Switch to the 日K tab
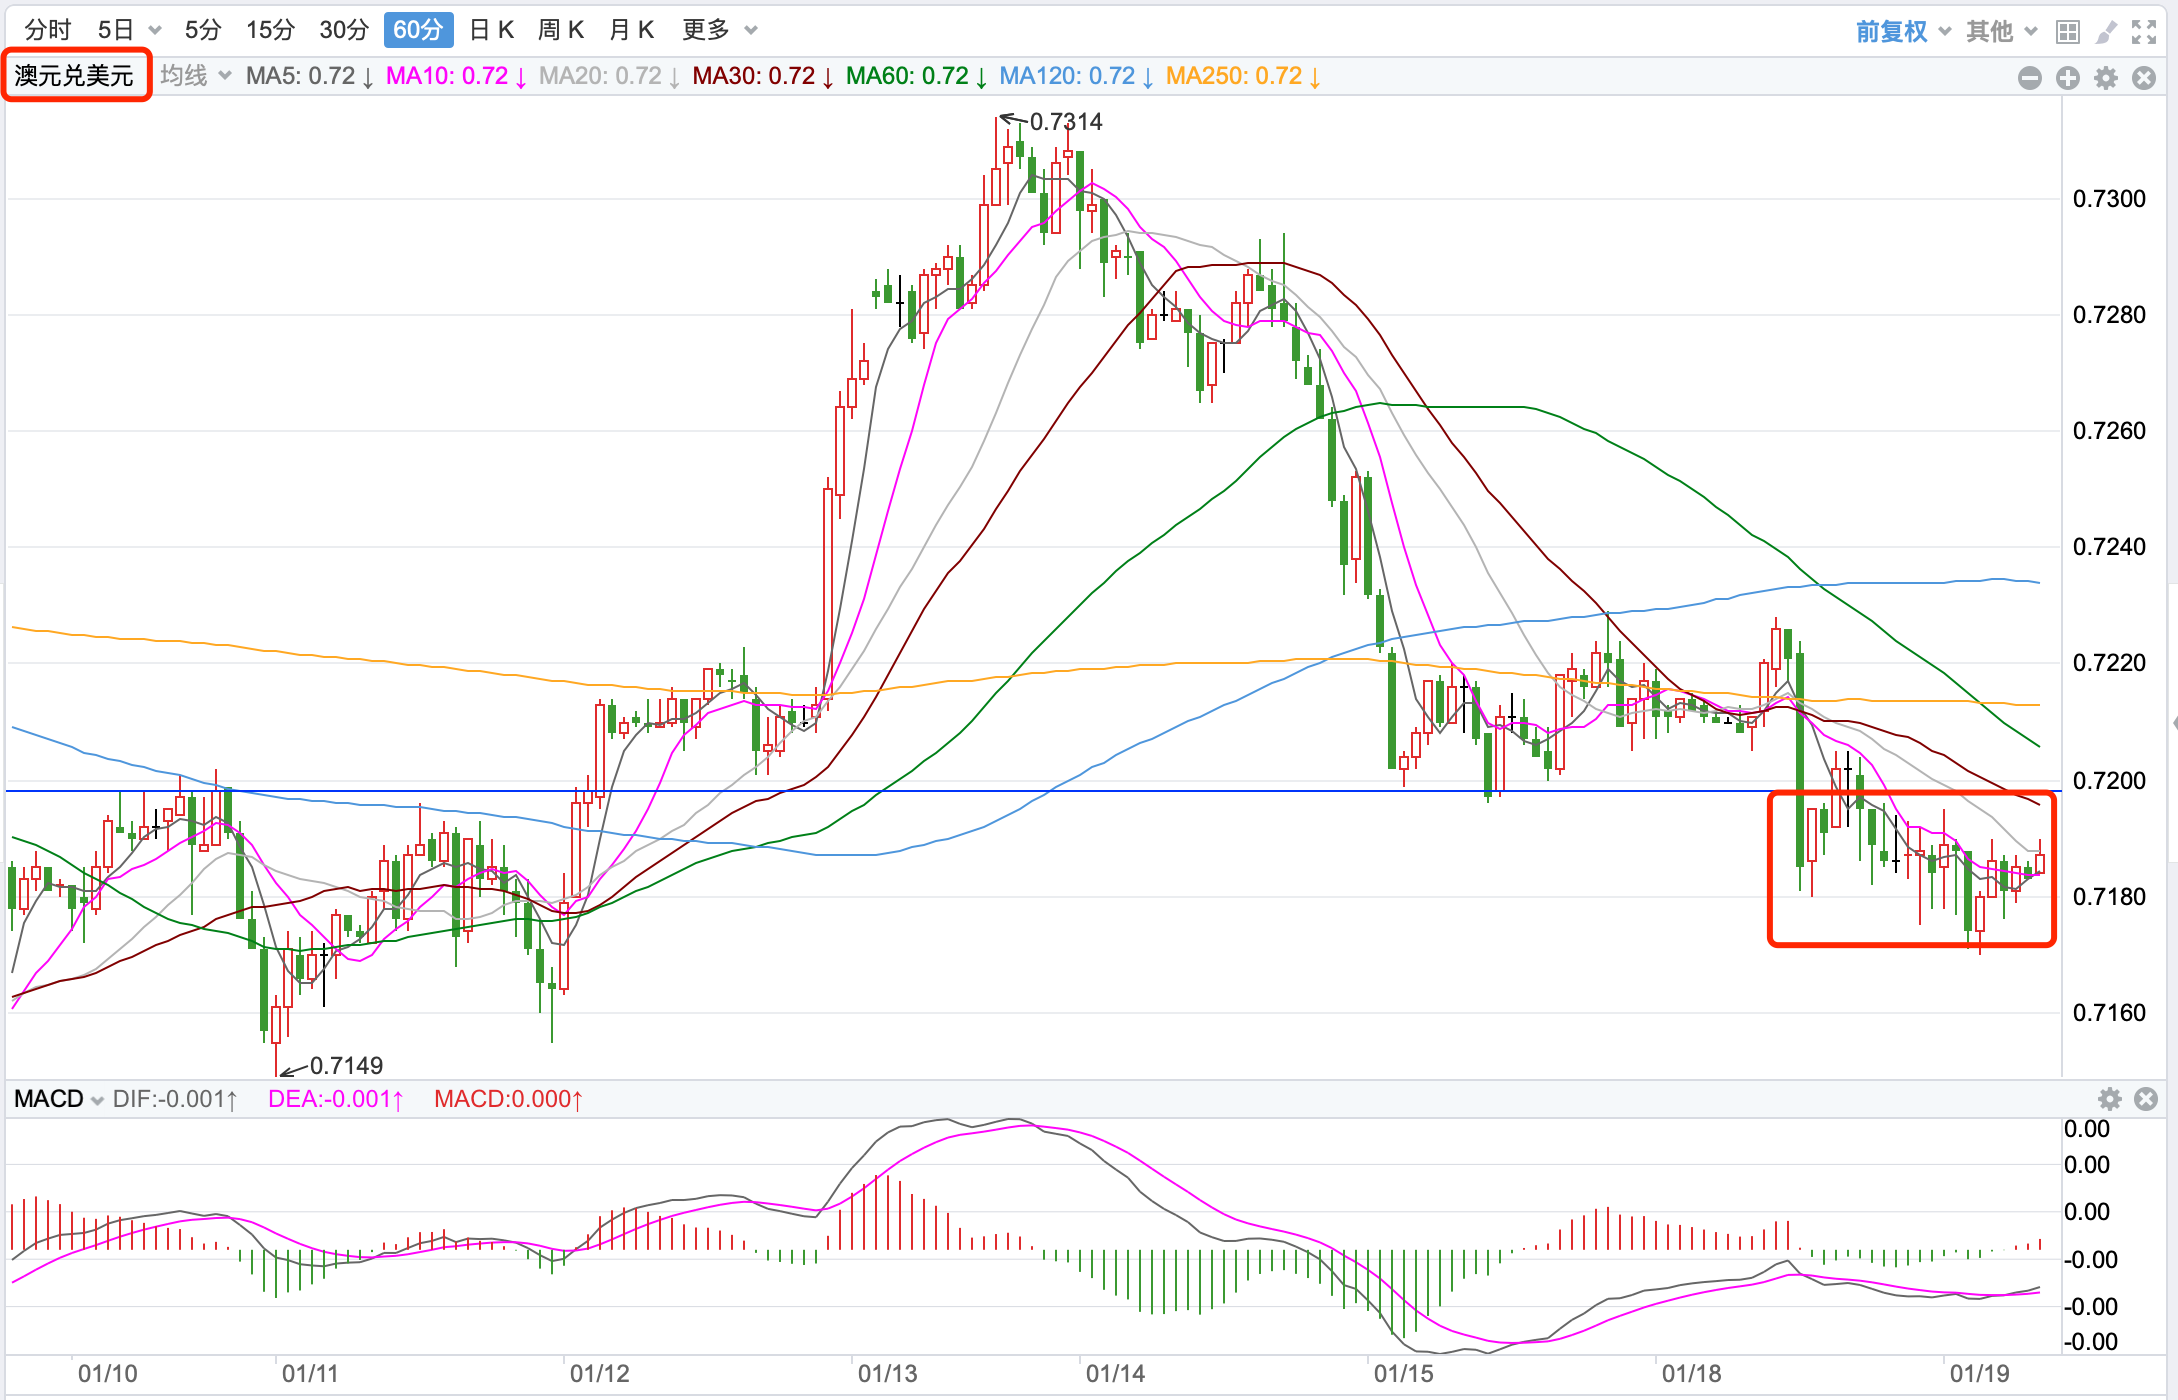Viewport: 2178px width, 1400px height. [x=491, y=30]
